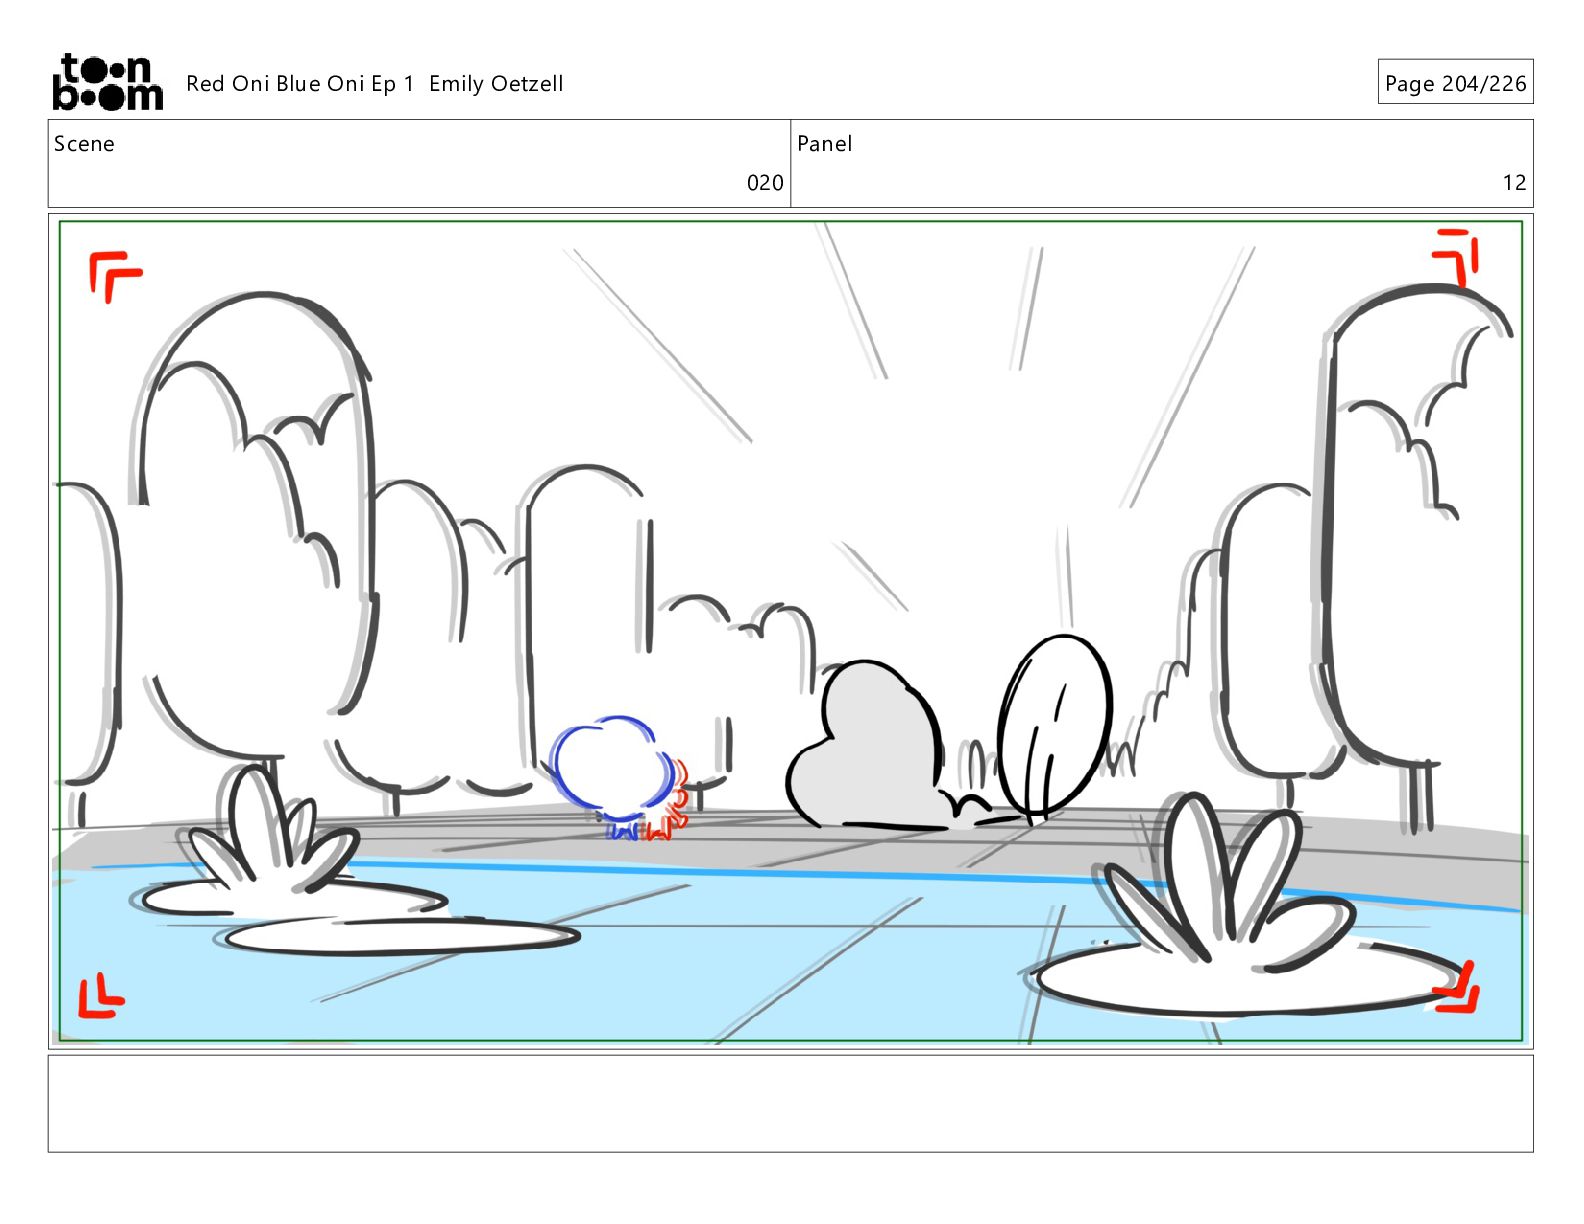Click the "Page 204/226" box
This screenshot has height=1224, width=1584.
coord(1455,82)
